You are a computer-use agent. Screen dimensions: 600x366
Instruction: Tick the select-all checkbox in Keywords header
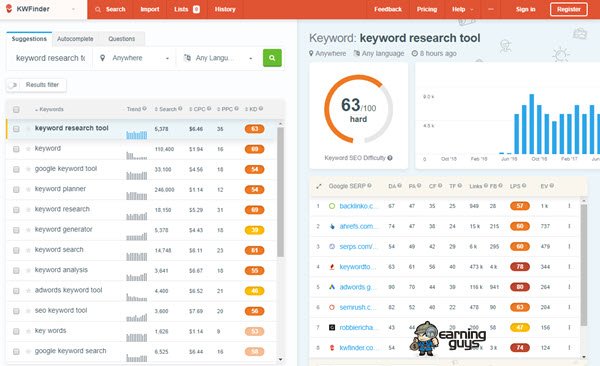tap(16, 109)
